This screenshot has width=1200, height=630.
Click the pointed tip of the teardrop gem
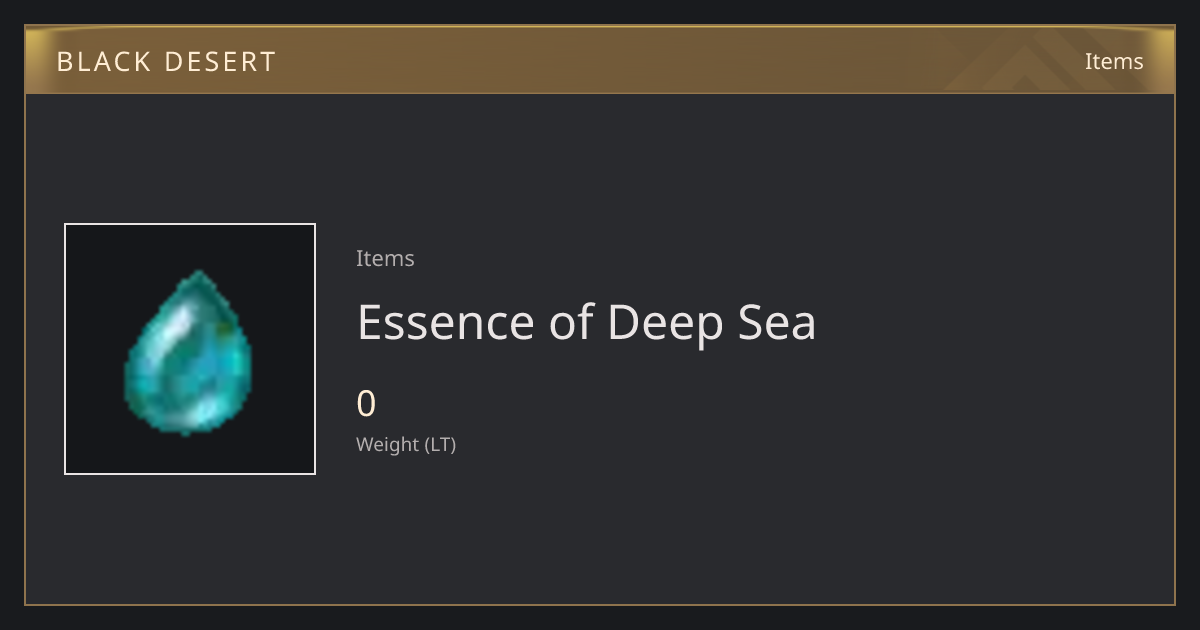pos(200,276)
